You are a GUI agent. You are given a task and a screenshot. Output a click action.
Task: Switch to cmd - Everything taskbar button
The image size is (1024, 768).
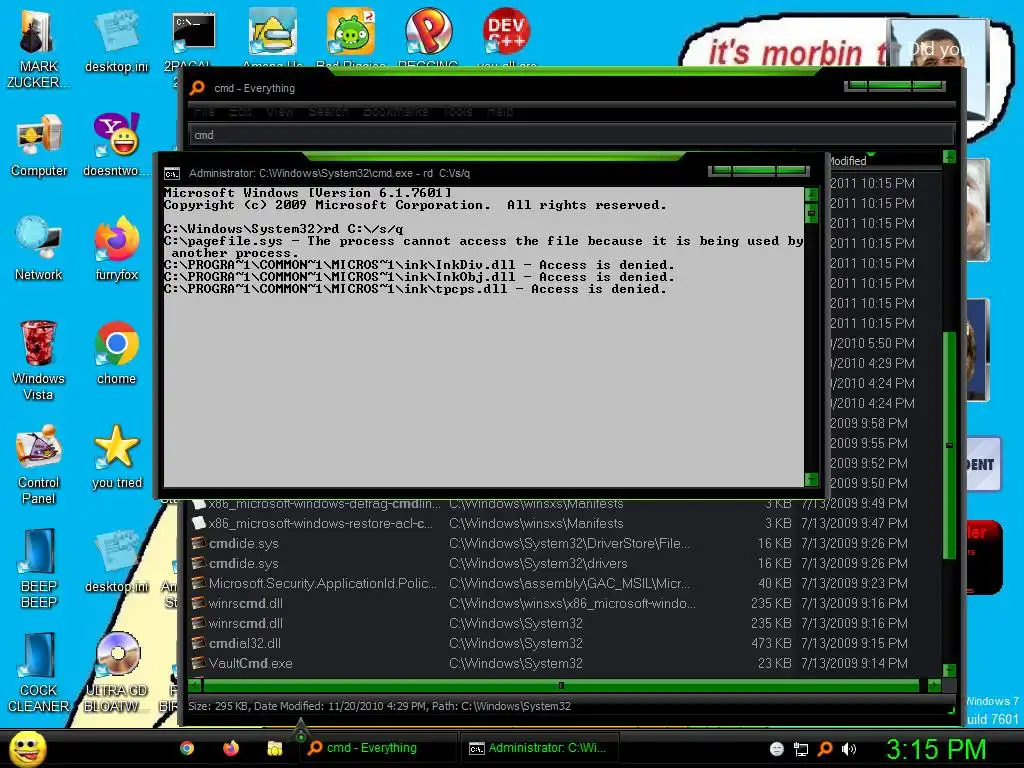379,748
